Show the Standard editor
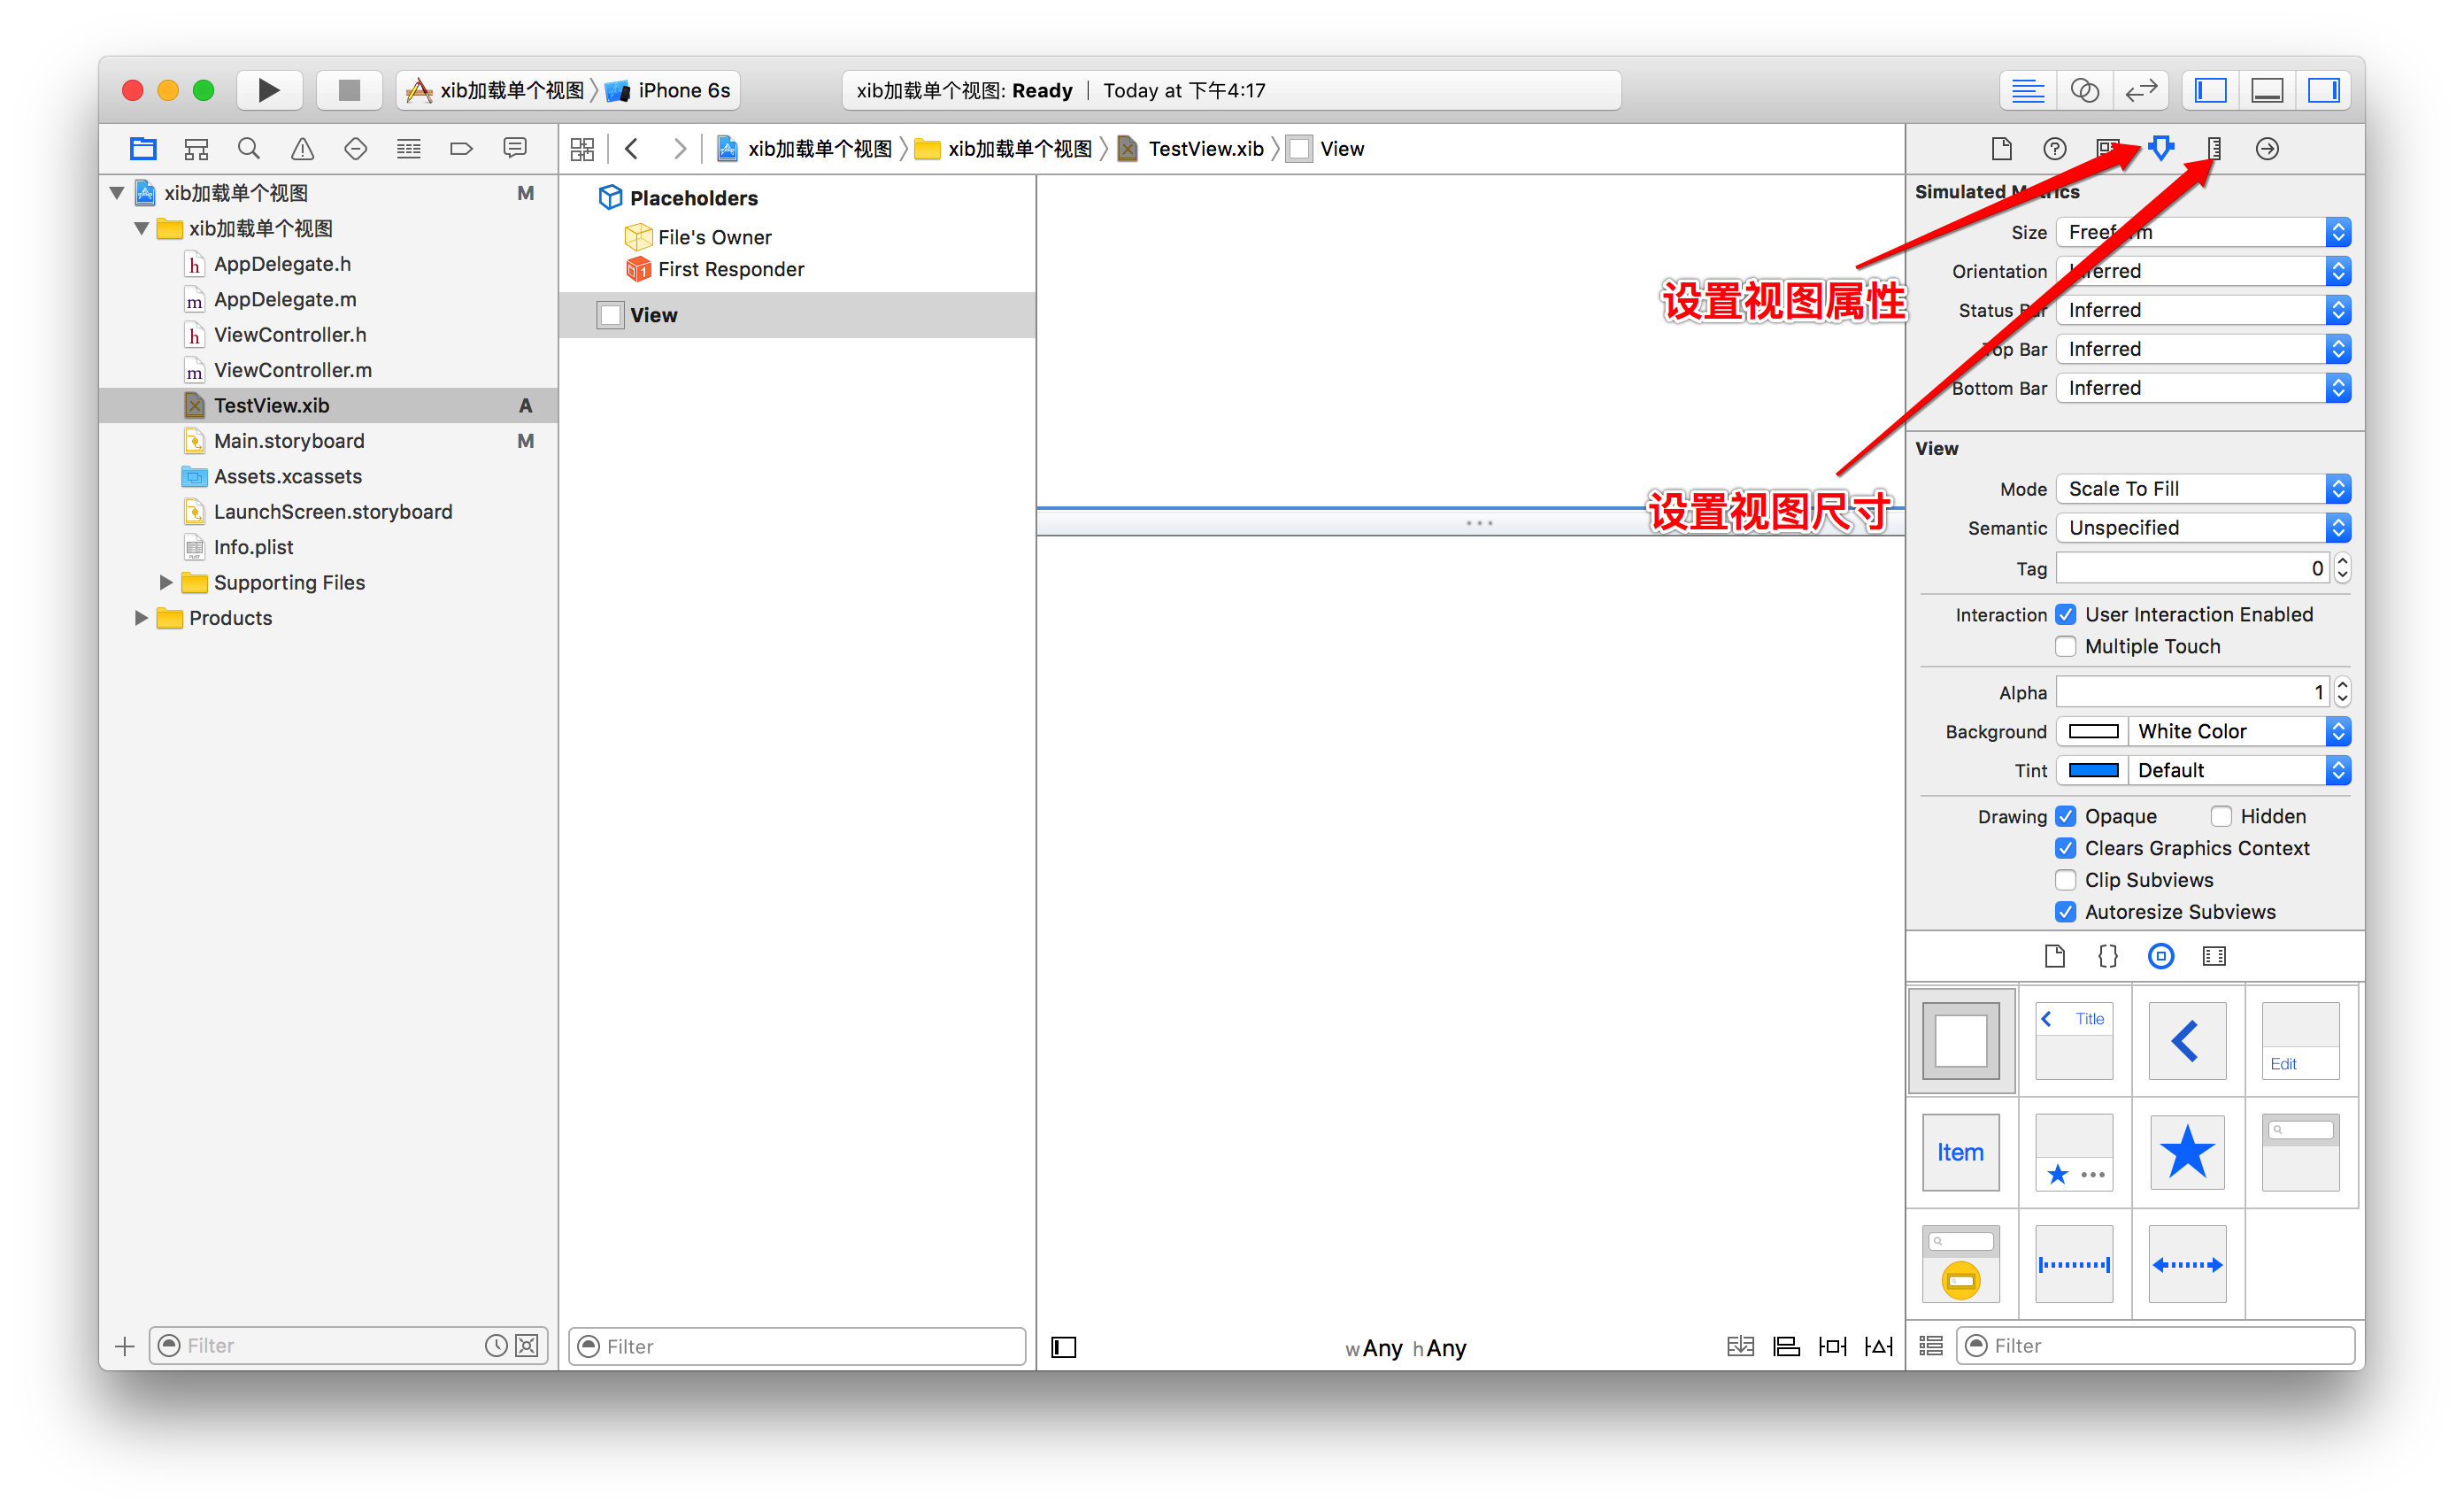The width and height of the screenshot is (2464, 1512). coord(2027,91)
